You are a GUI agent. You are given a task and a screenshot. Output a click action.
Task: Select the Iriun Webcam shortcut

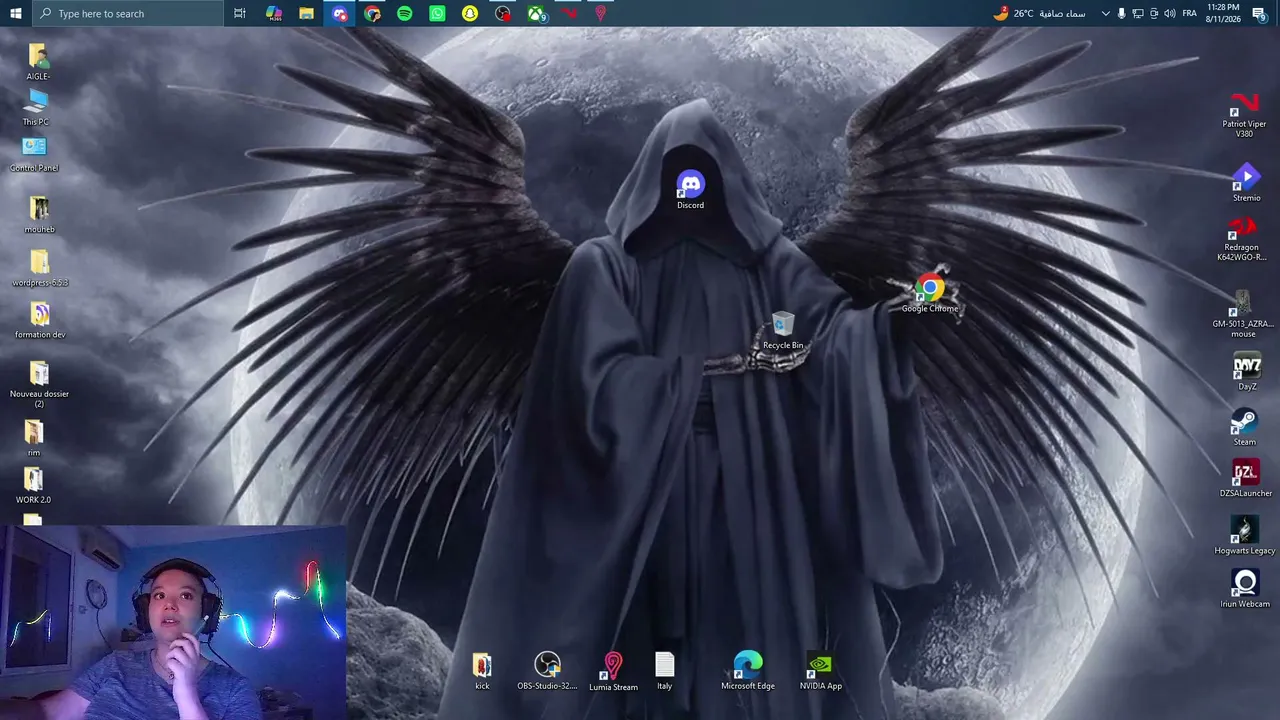pos(1245,589)
